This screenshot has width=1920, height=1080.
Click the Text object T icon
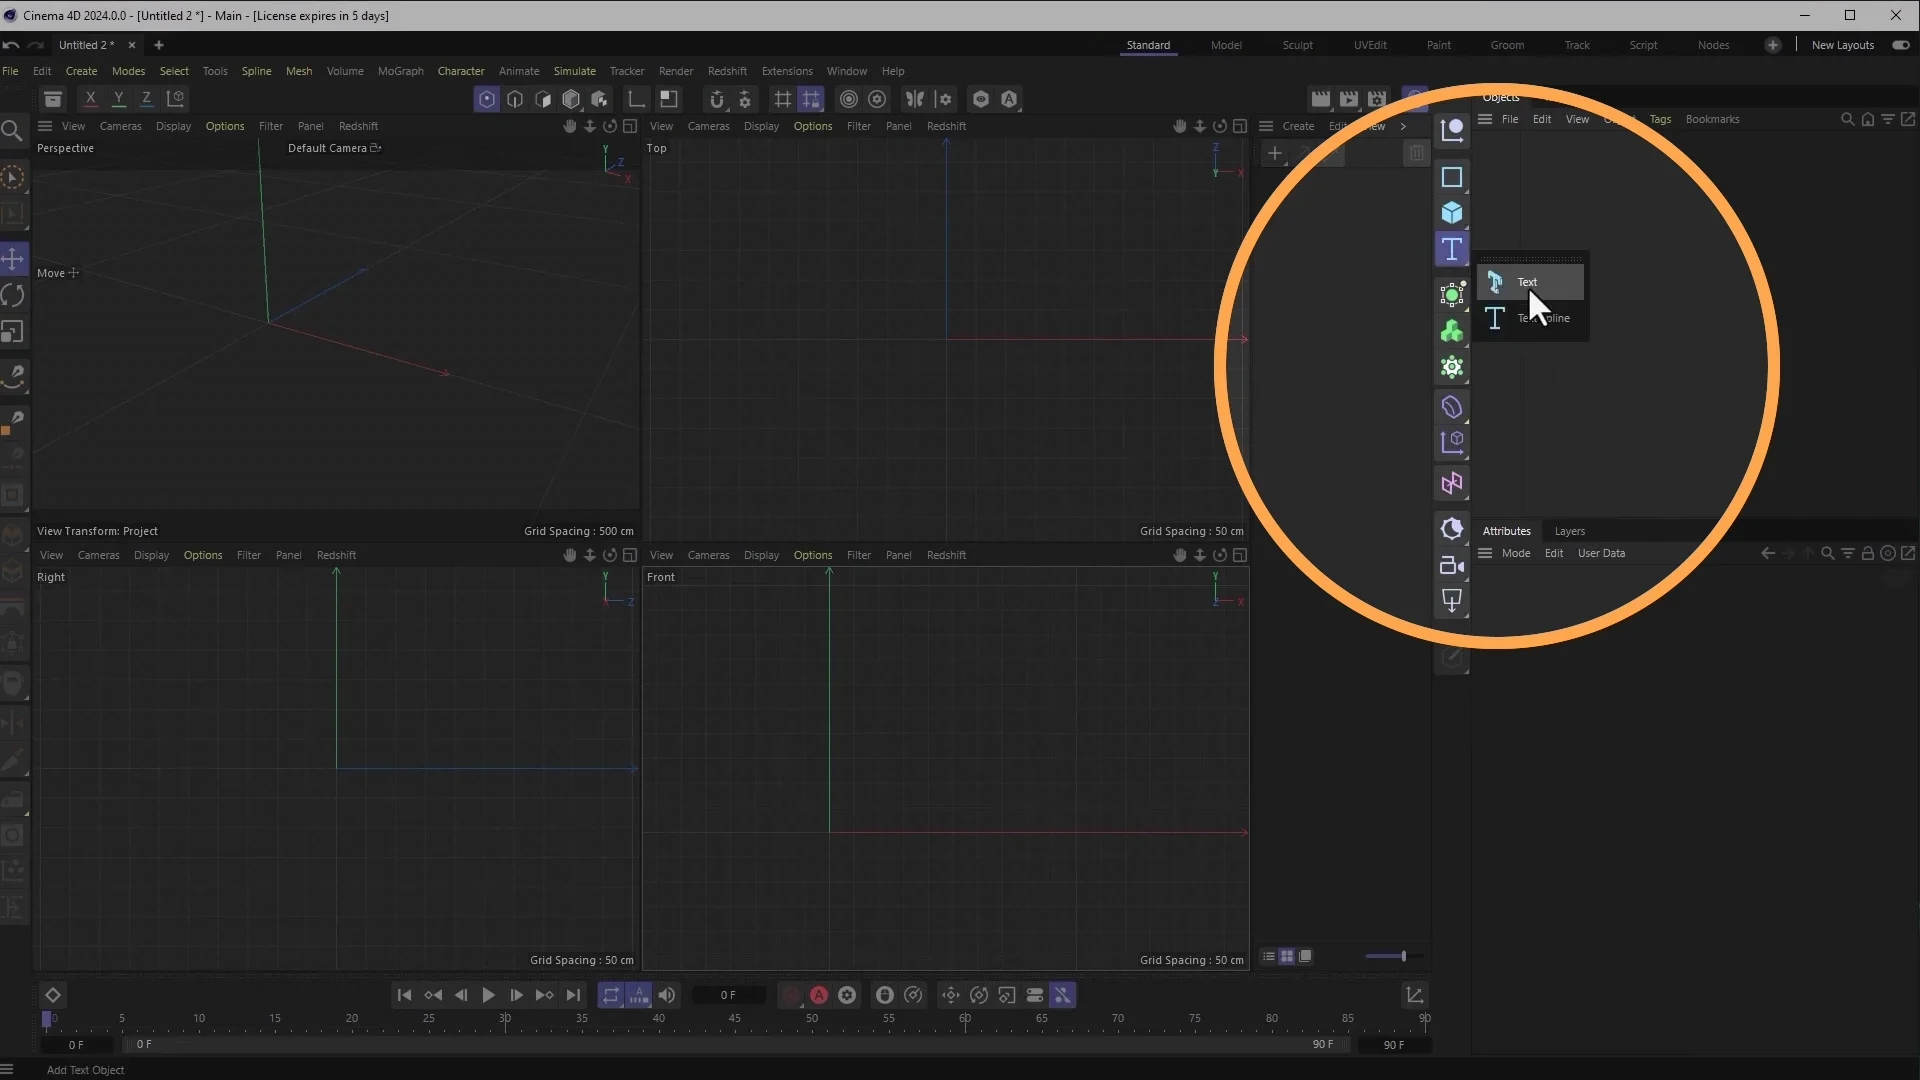[x=1452, y=249]
